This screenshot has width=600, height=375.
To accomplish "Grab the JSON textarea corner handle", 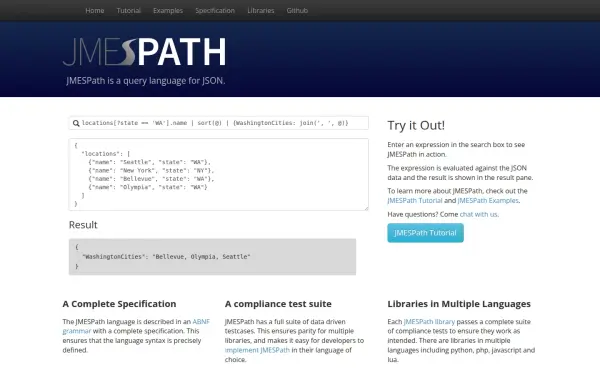I will click(366, 208).
